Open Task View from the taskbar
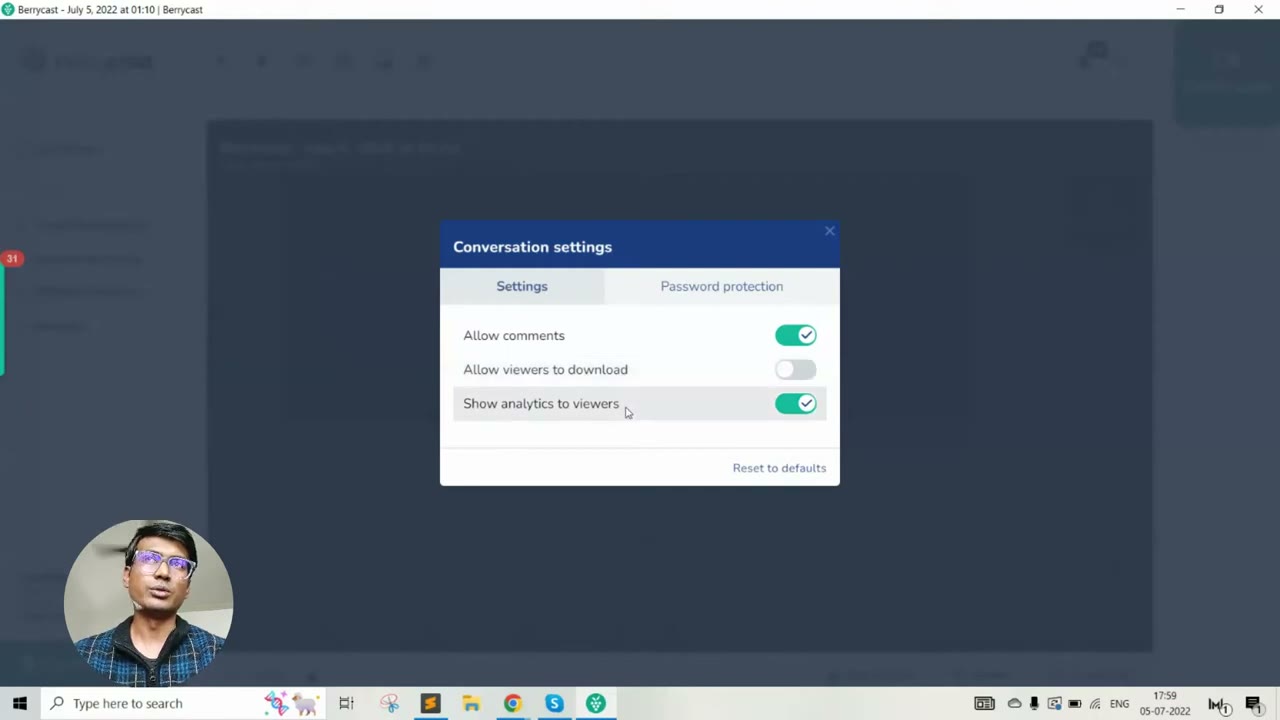 pyautogui.click(x=346, y=703)
